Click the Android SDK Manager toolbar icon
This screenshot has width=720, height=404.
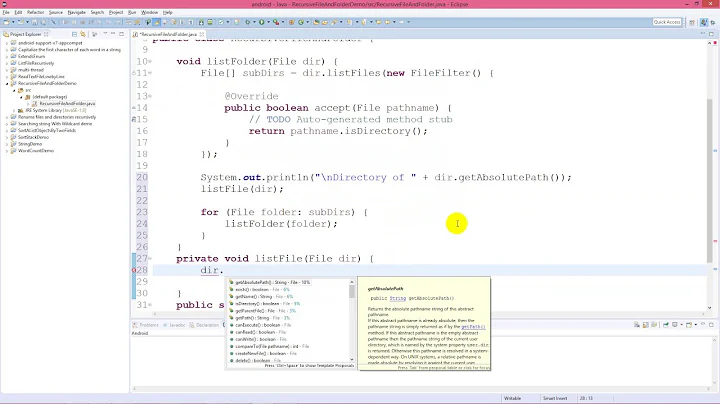[x=201, y=22]
